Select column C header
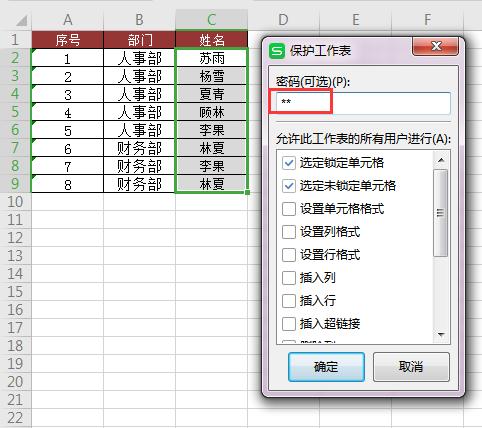The image size is (482, 428). pos(211,20)
